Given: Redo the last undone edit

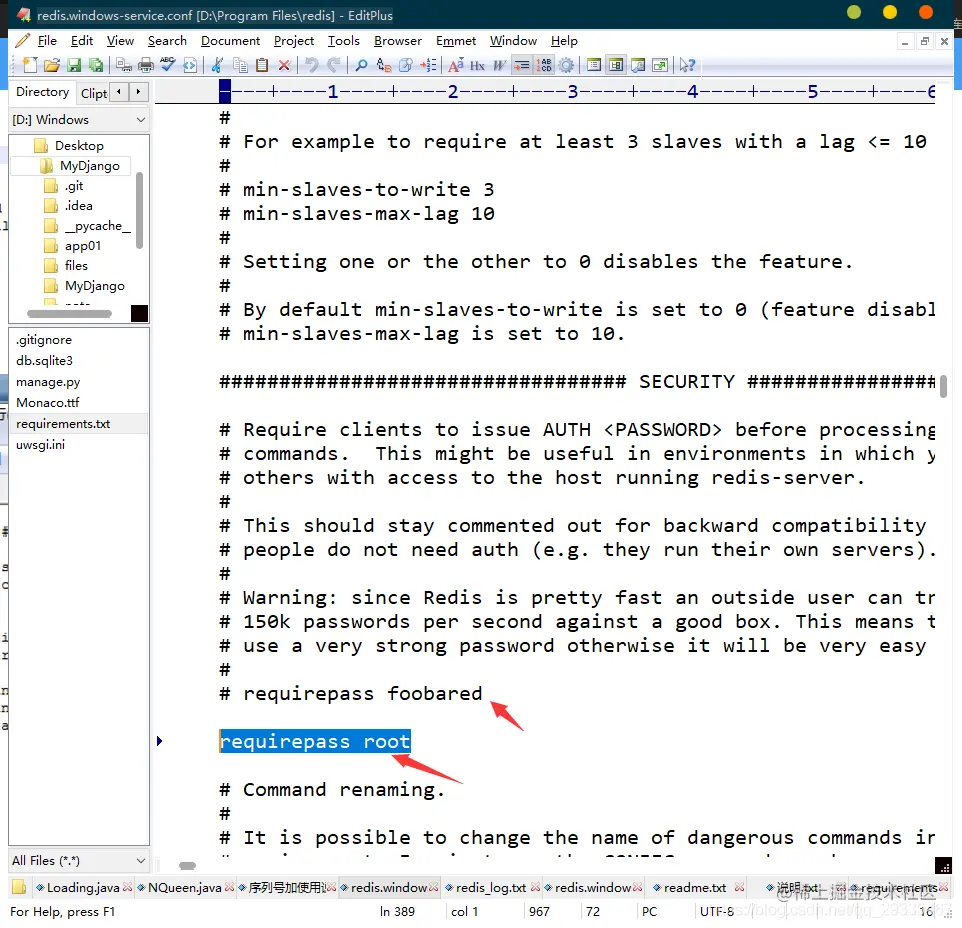Looking at the screenshot, I should [x=334, y=65].
